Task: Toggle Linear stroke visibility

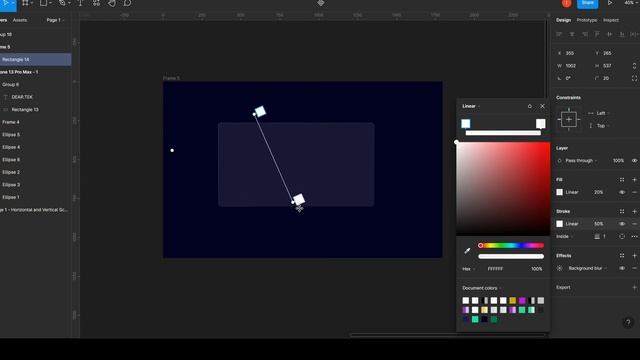Action: [x=622, y=224]
